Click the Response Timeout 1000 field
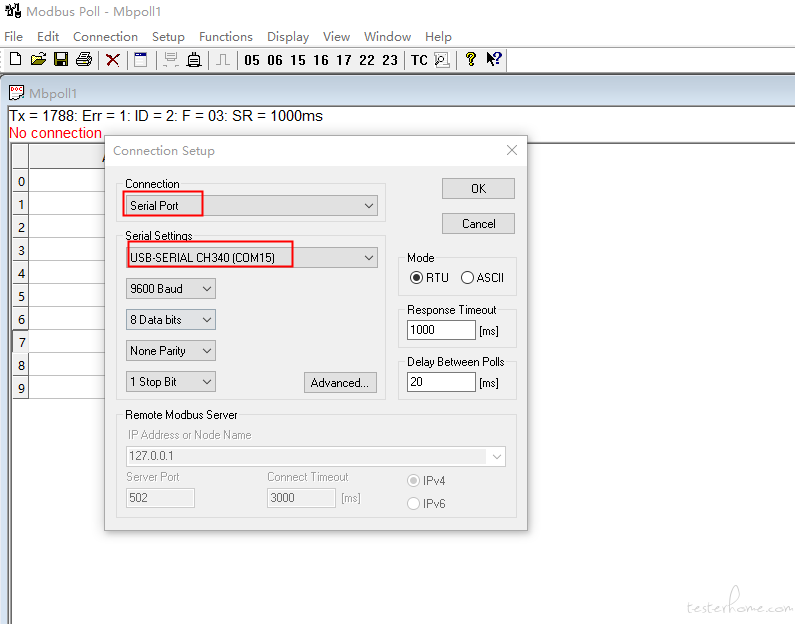This screenshot has width=795, height=624. pyautogui.click(x=441, y=330)
